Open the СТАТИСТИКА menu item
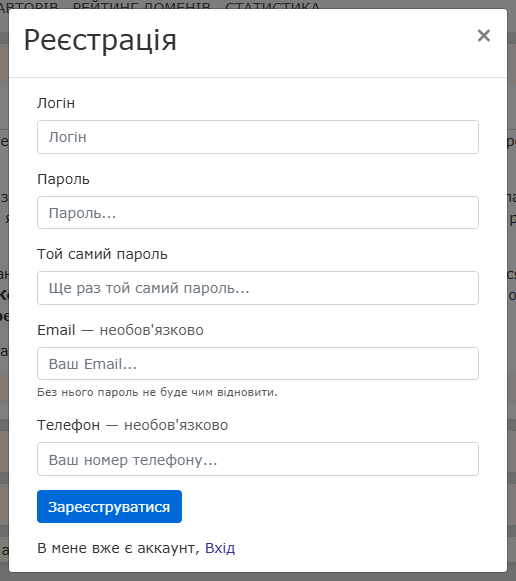 273,4
